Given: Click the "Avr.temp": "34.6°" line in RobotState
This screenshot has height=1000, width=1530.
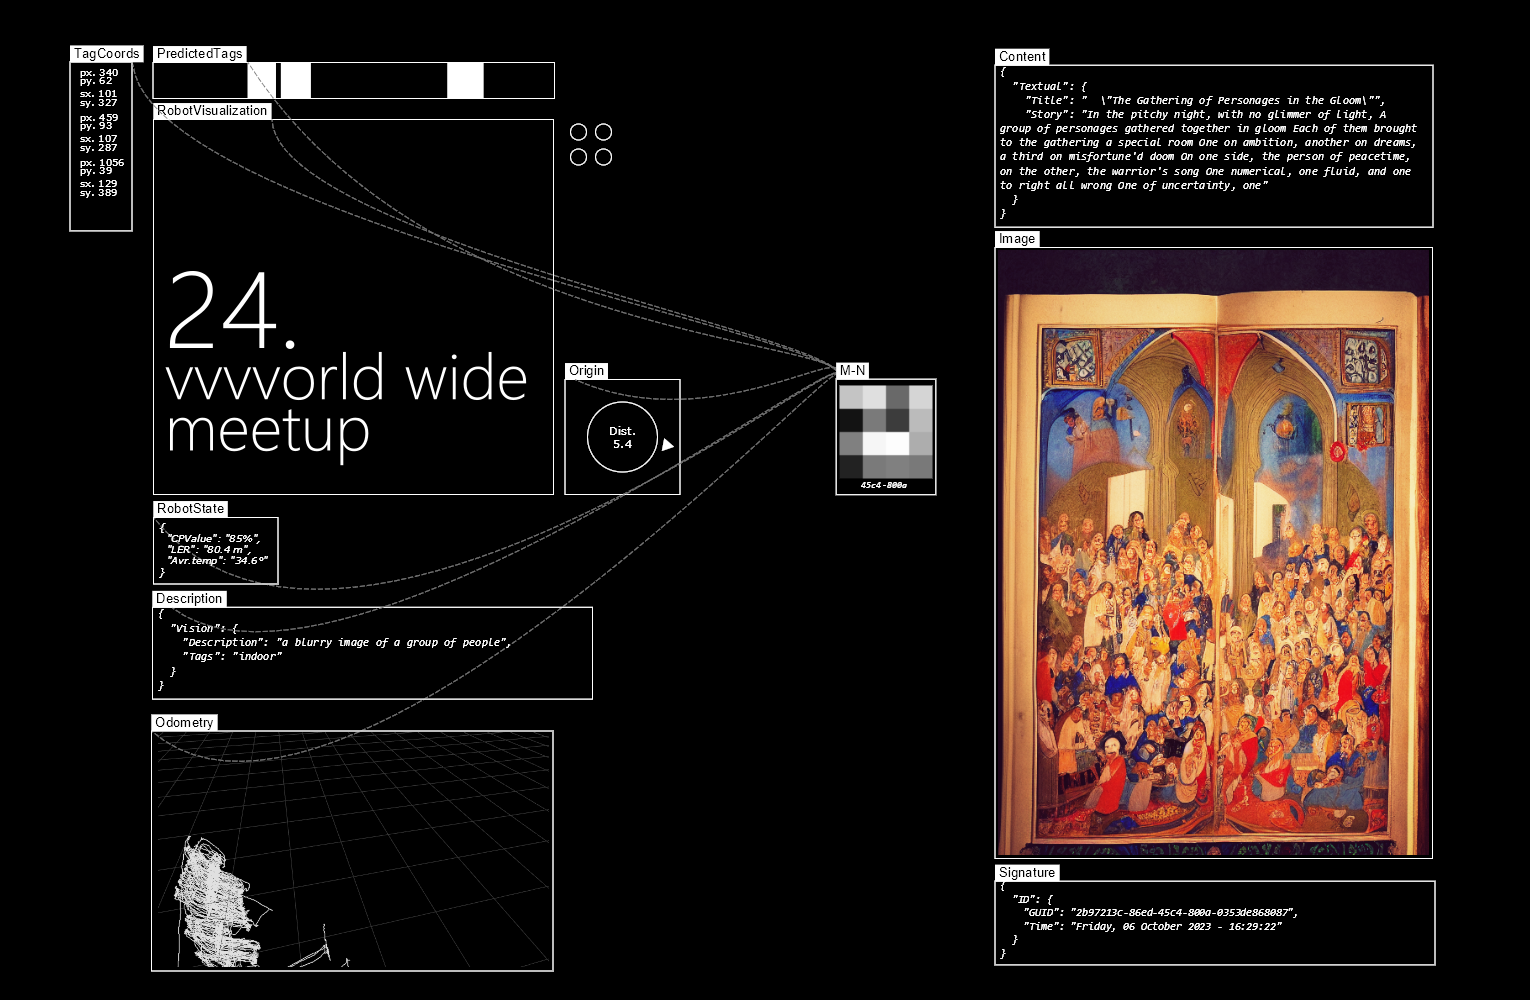Looking at the screenshot, I should click(218, 560).
